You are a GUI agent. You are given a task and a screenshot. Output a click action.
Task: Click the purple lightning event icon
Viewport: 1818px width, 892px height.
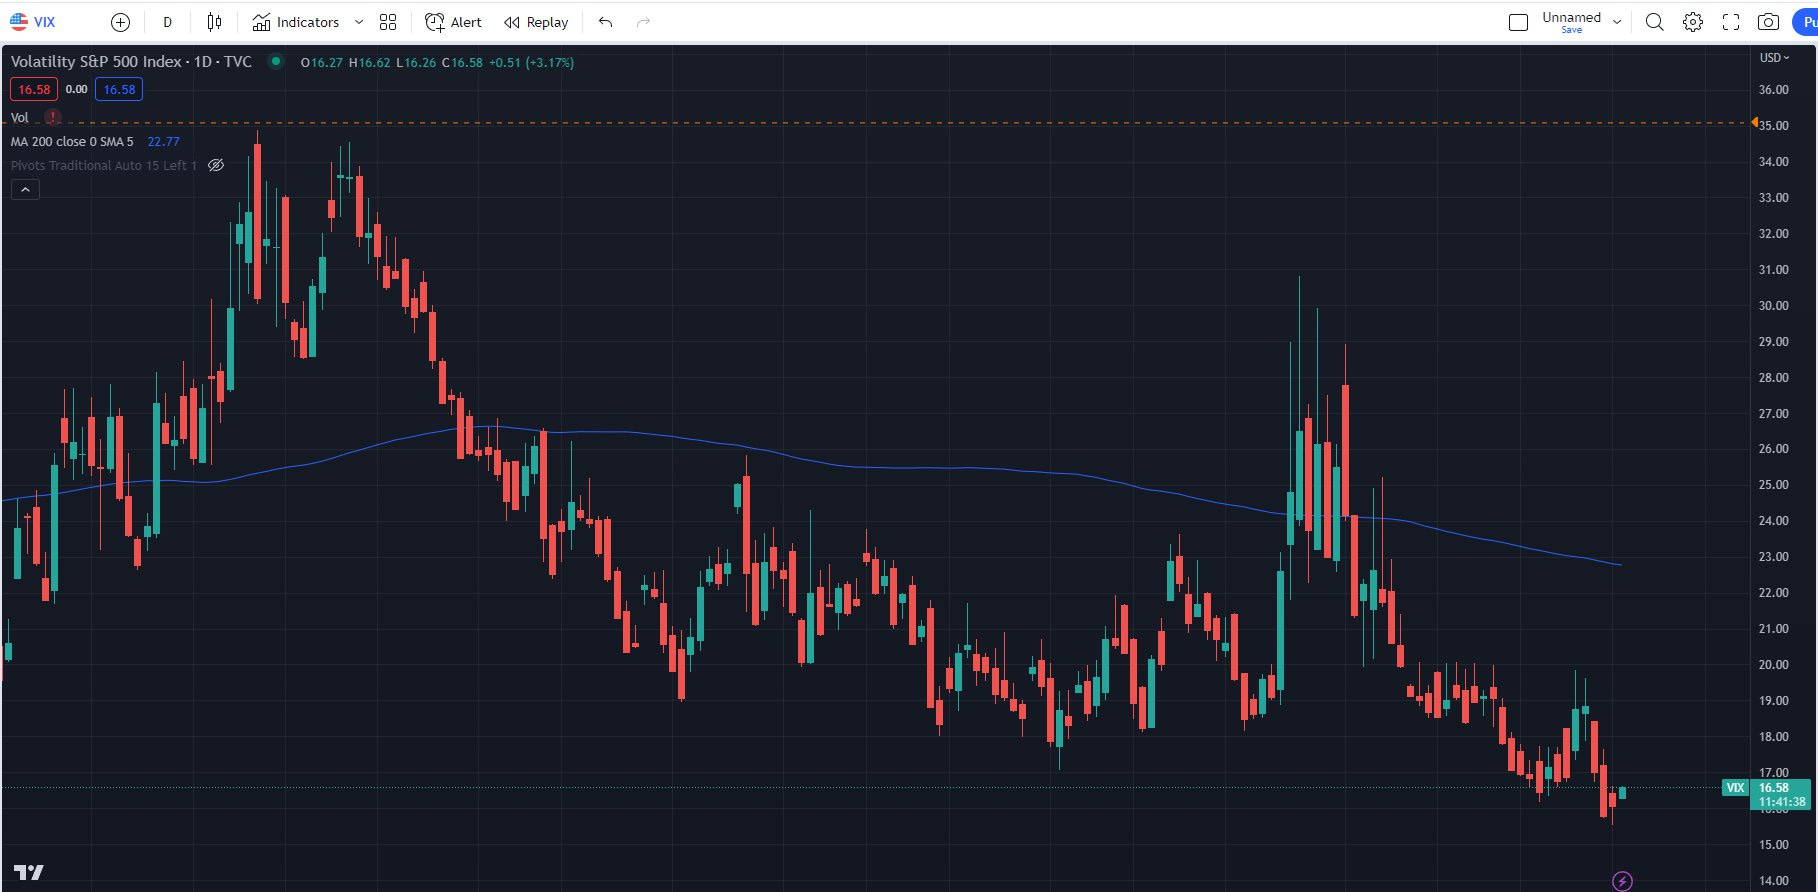point(1622,881)
